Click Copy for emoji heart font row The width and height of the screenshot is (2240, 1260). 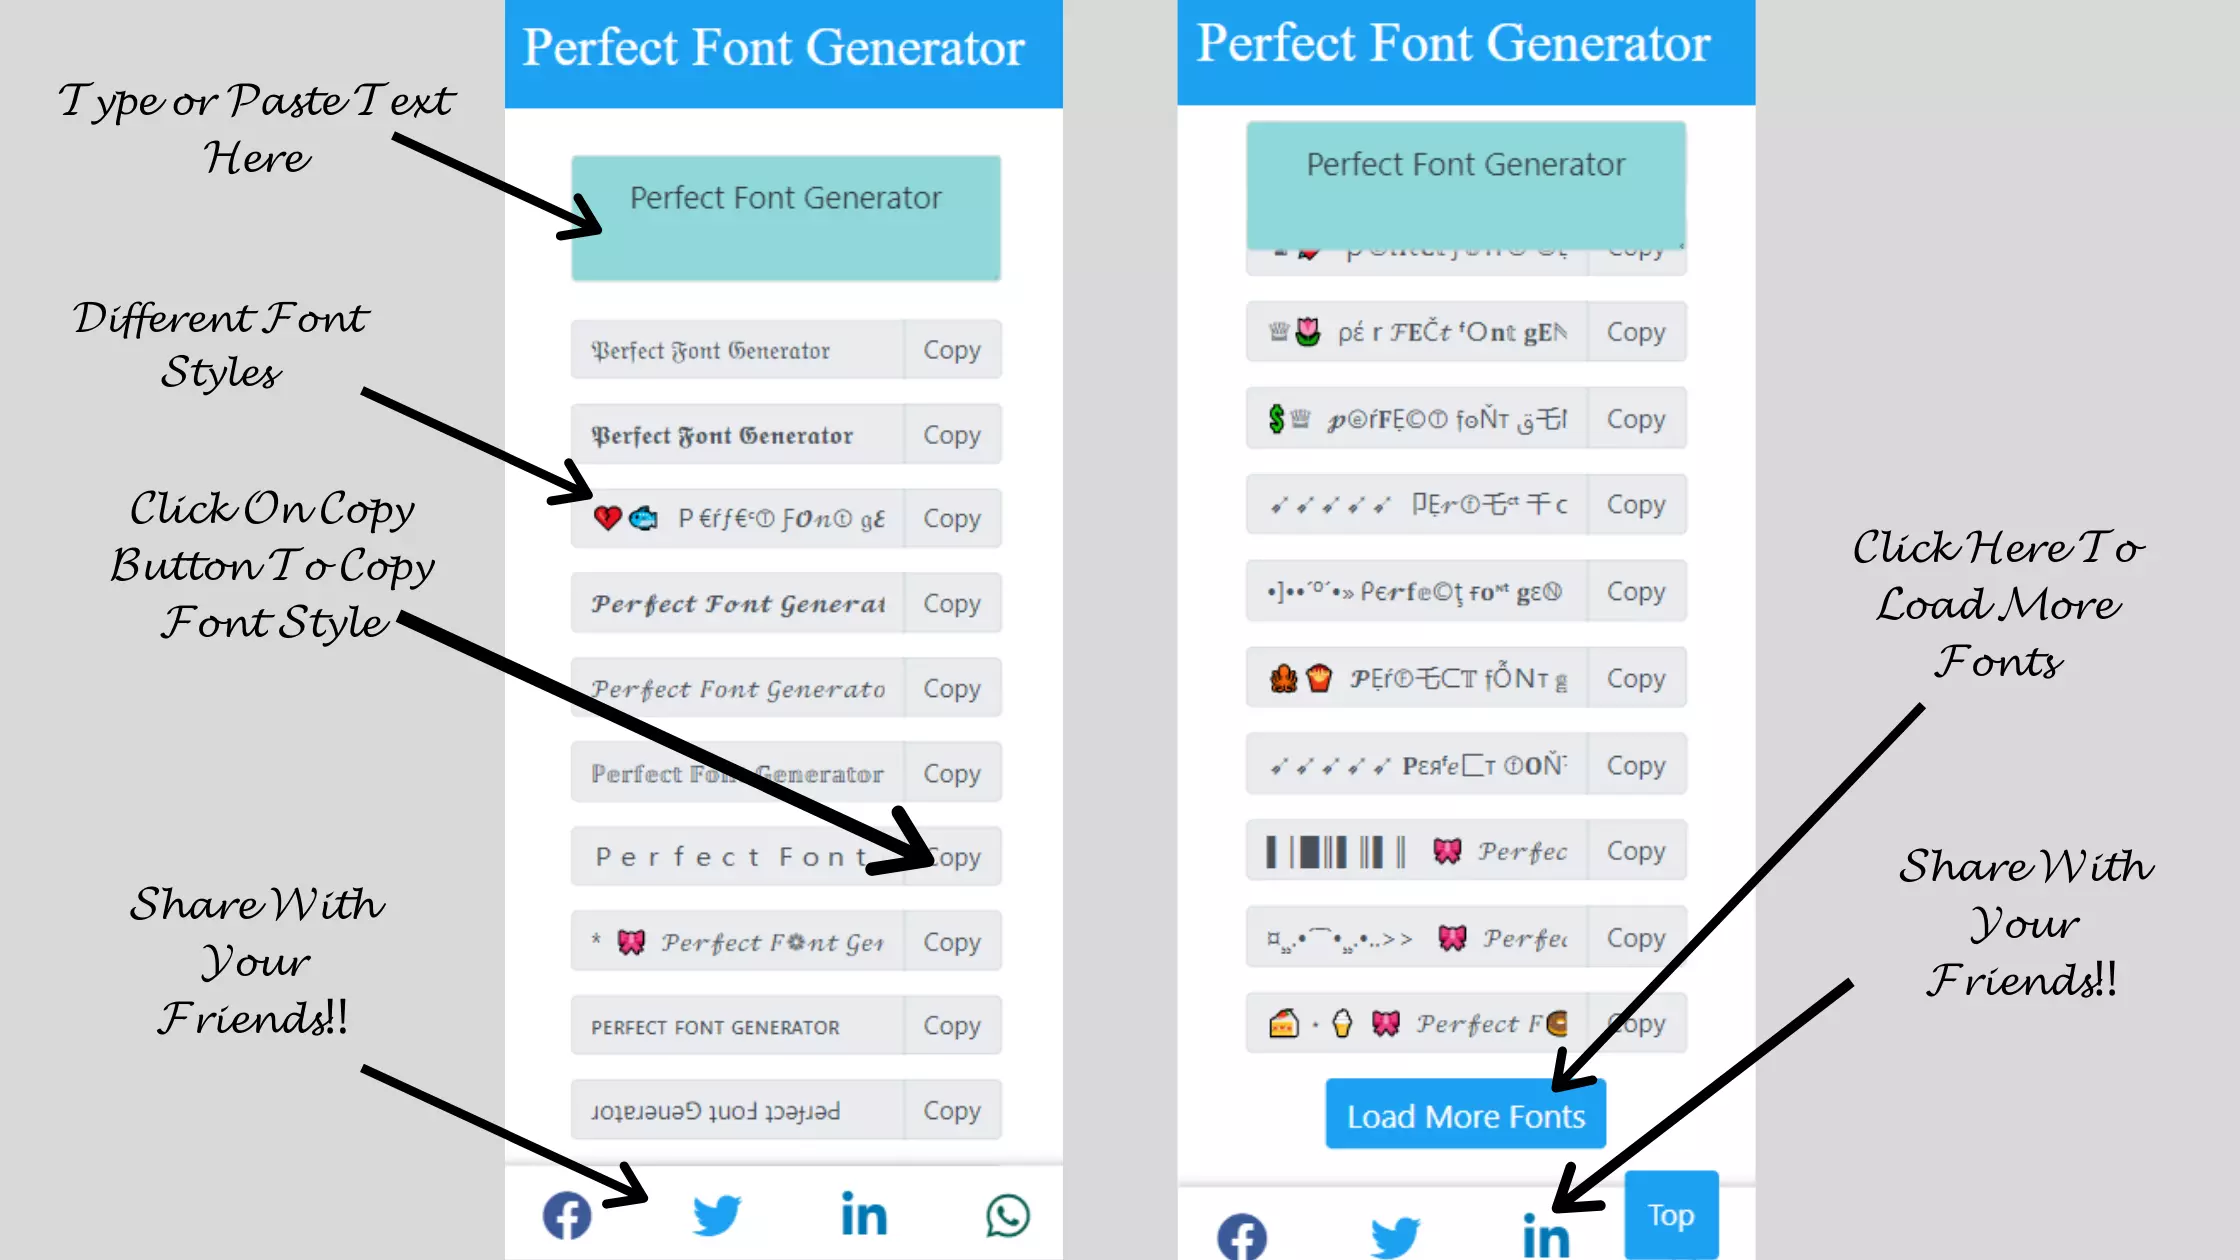click(951, 518)
